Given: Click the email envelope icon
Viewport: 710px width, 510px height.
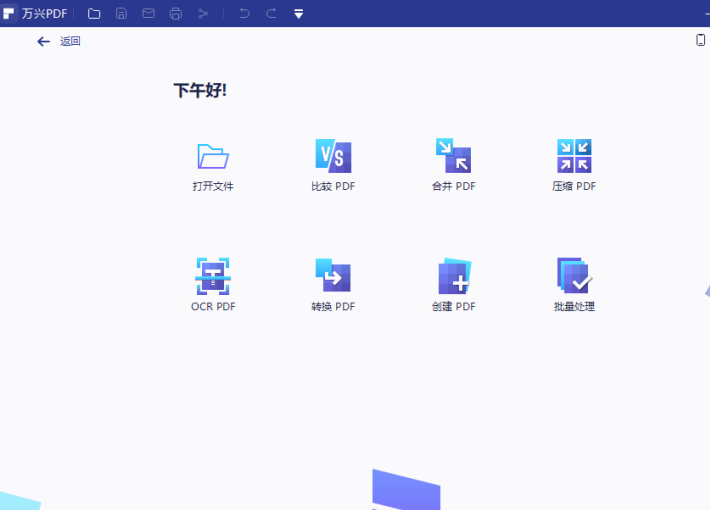Looking at the screenshot, I should 148,13.
